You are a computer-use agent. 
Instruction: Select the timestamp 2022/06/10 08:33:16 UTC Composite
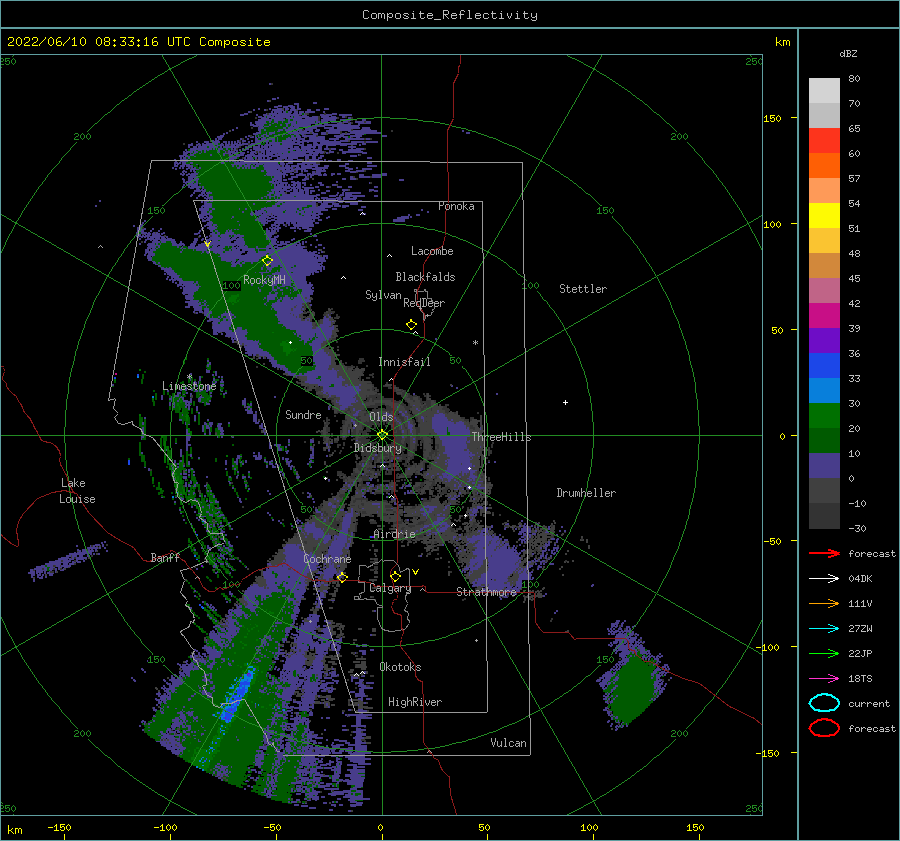[x=138, y=42]
